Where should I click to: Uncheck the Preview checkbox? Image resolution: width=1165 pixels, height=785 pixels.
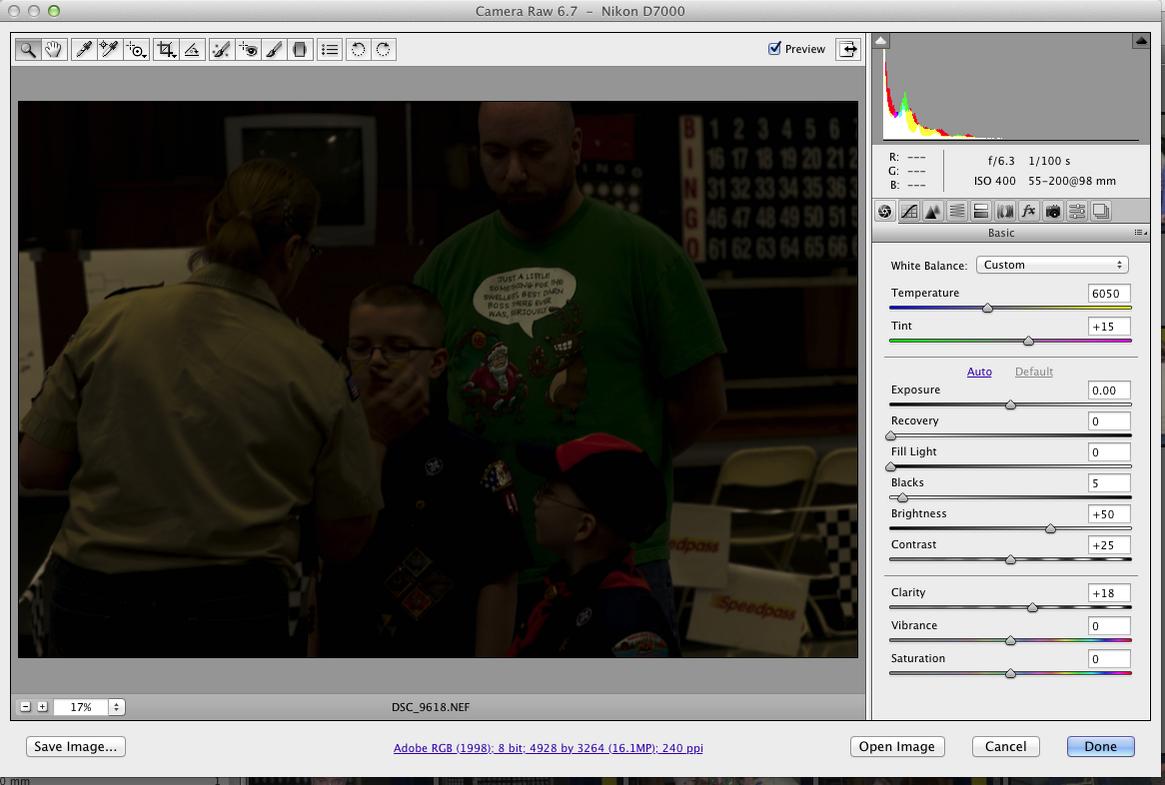[774, 48]
